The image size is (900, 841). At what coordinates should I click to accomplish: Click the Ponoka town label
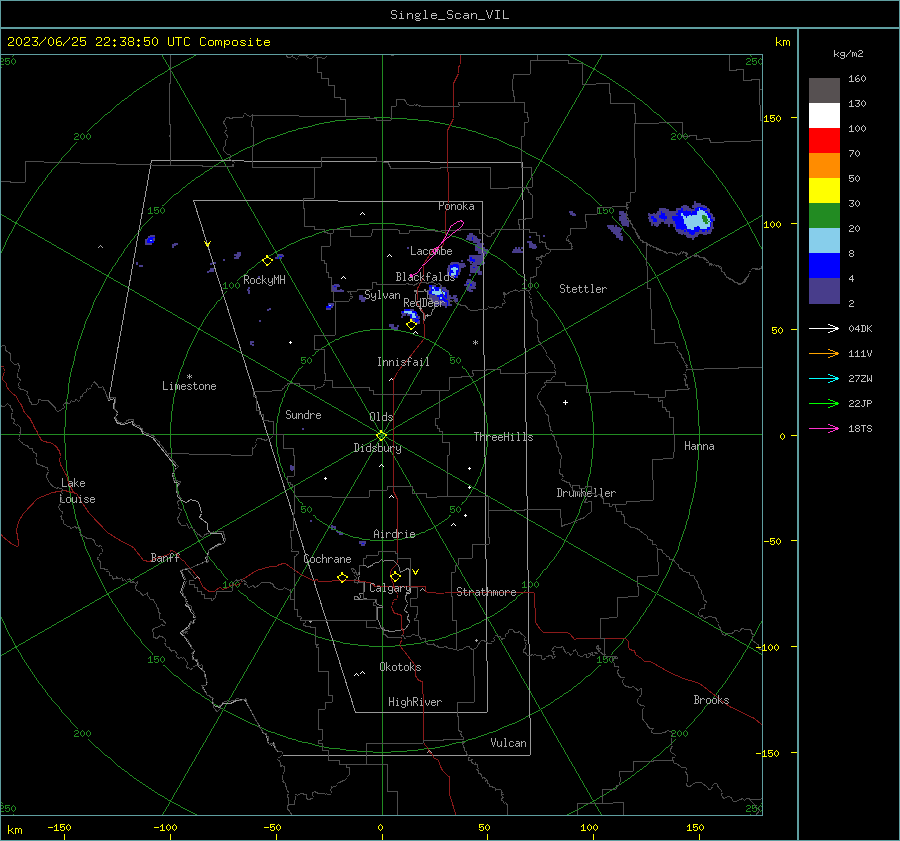pos(456,206)
